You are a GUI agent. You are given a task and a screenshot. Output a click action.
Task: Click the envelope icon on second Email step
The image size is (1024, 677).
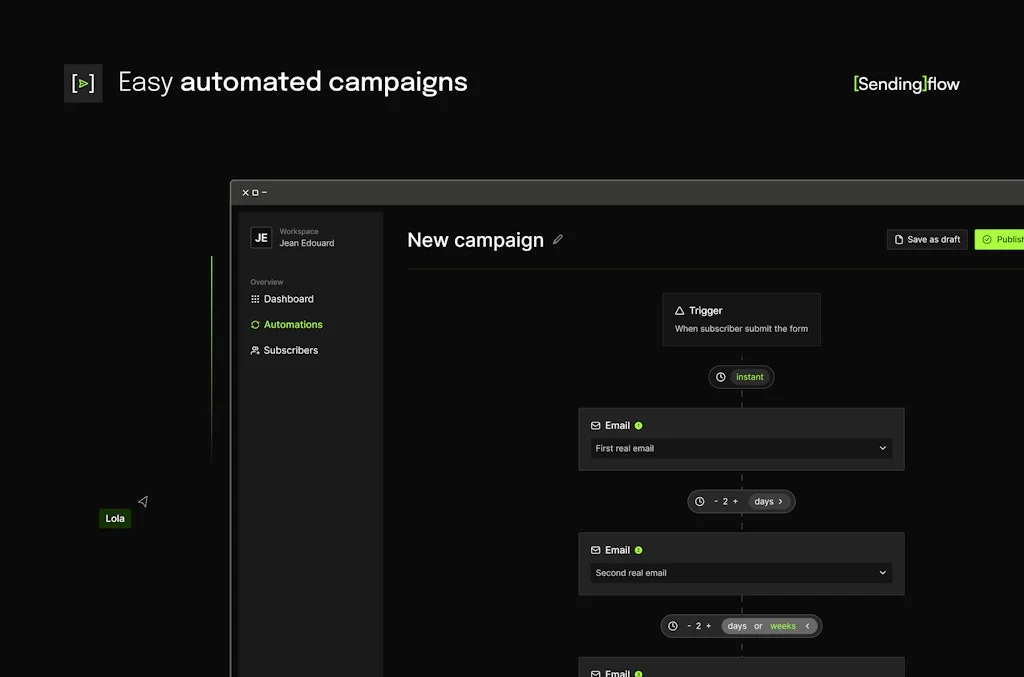coord(596,550)
